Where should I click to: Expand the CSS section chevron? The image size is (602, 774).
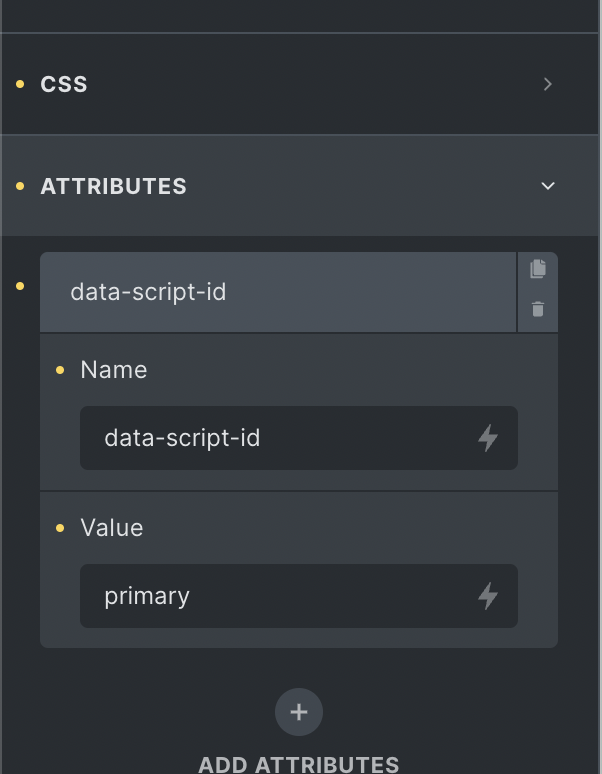coord(547,85)
